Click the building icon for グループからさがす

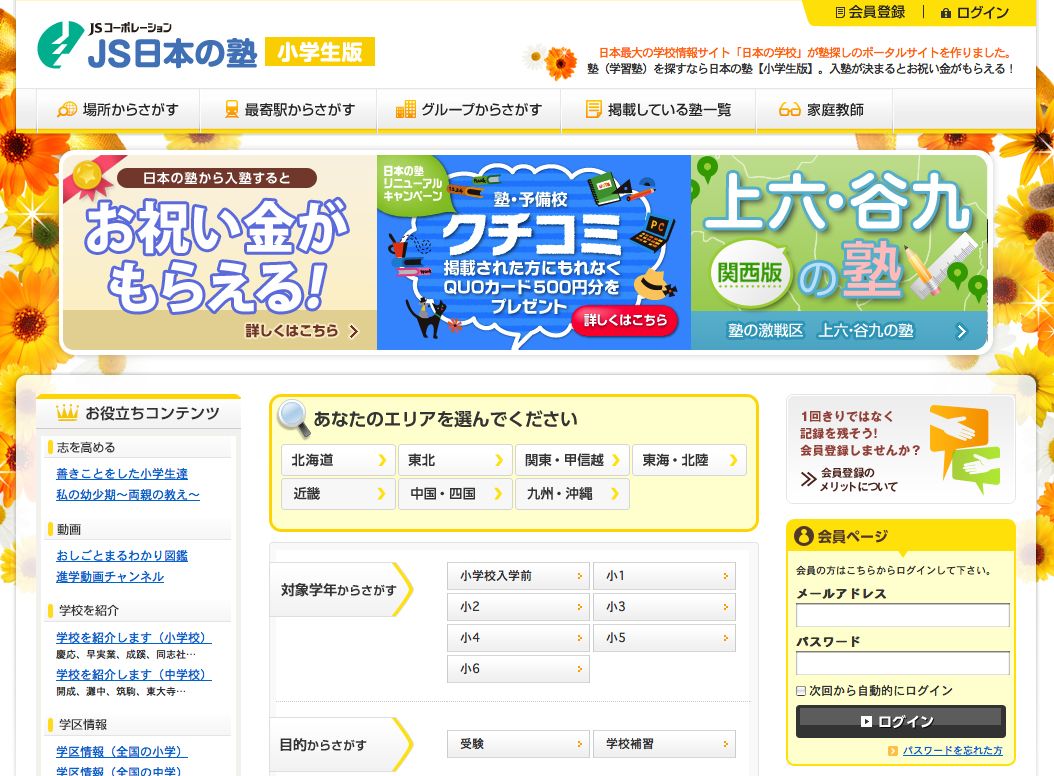point(405,109)
